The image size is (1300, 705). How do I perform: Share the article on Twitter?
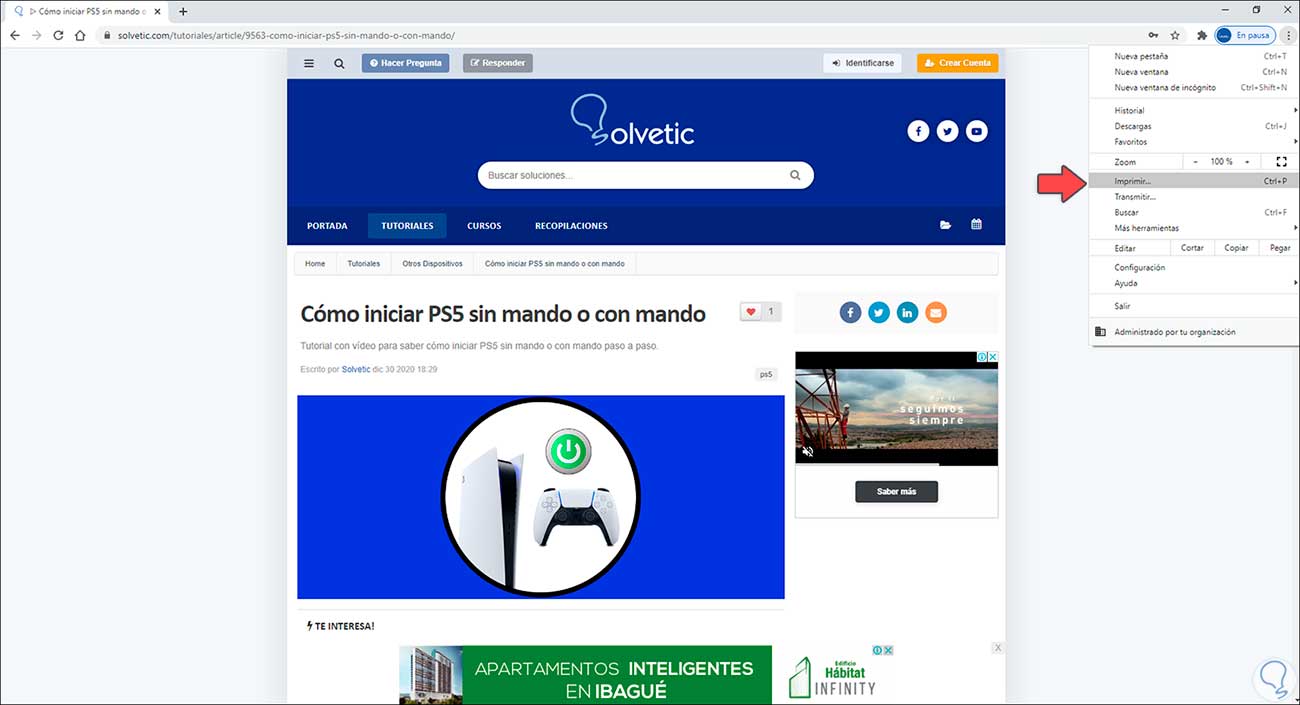tap(879, 313)
